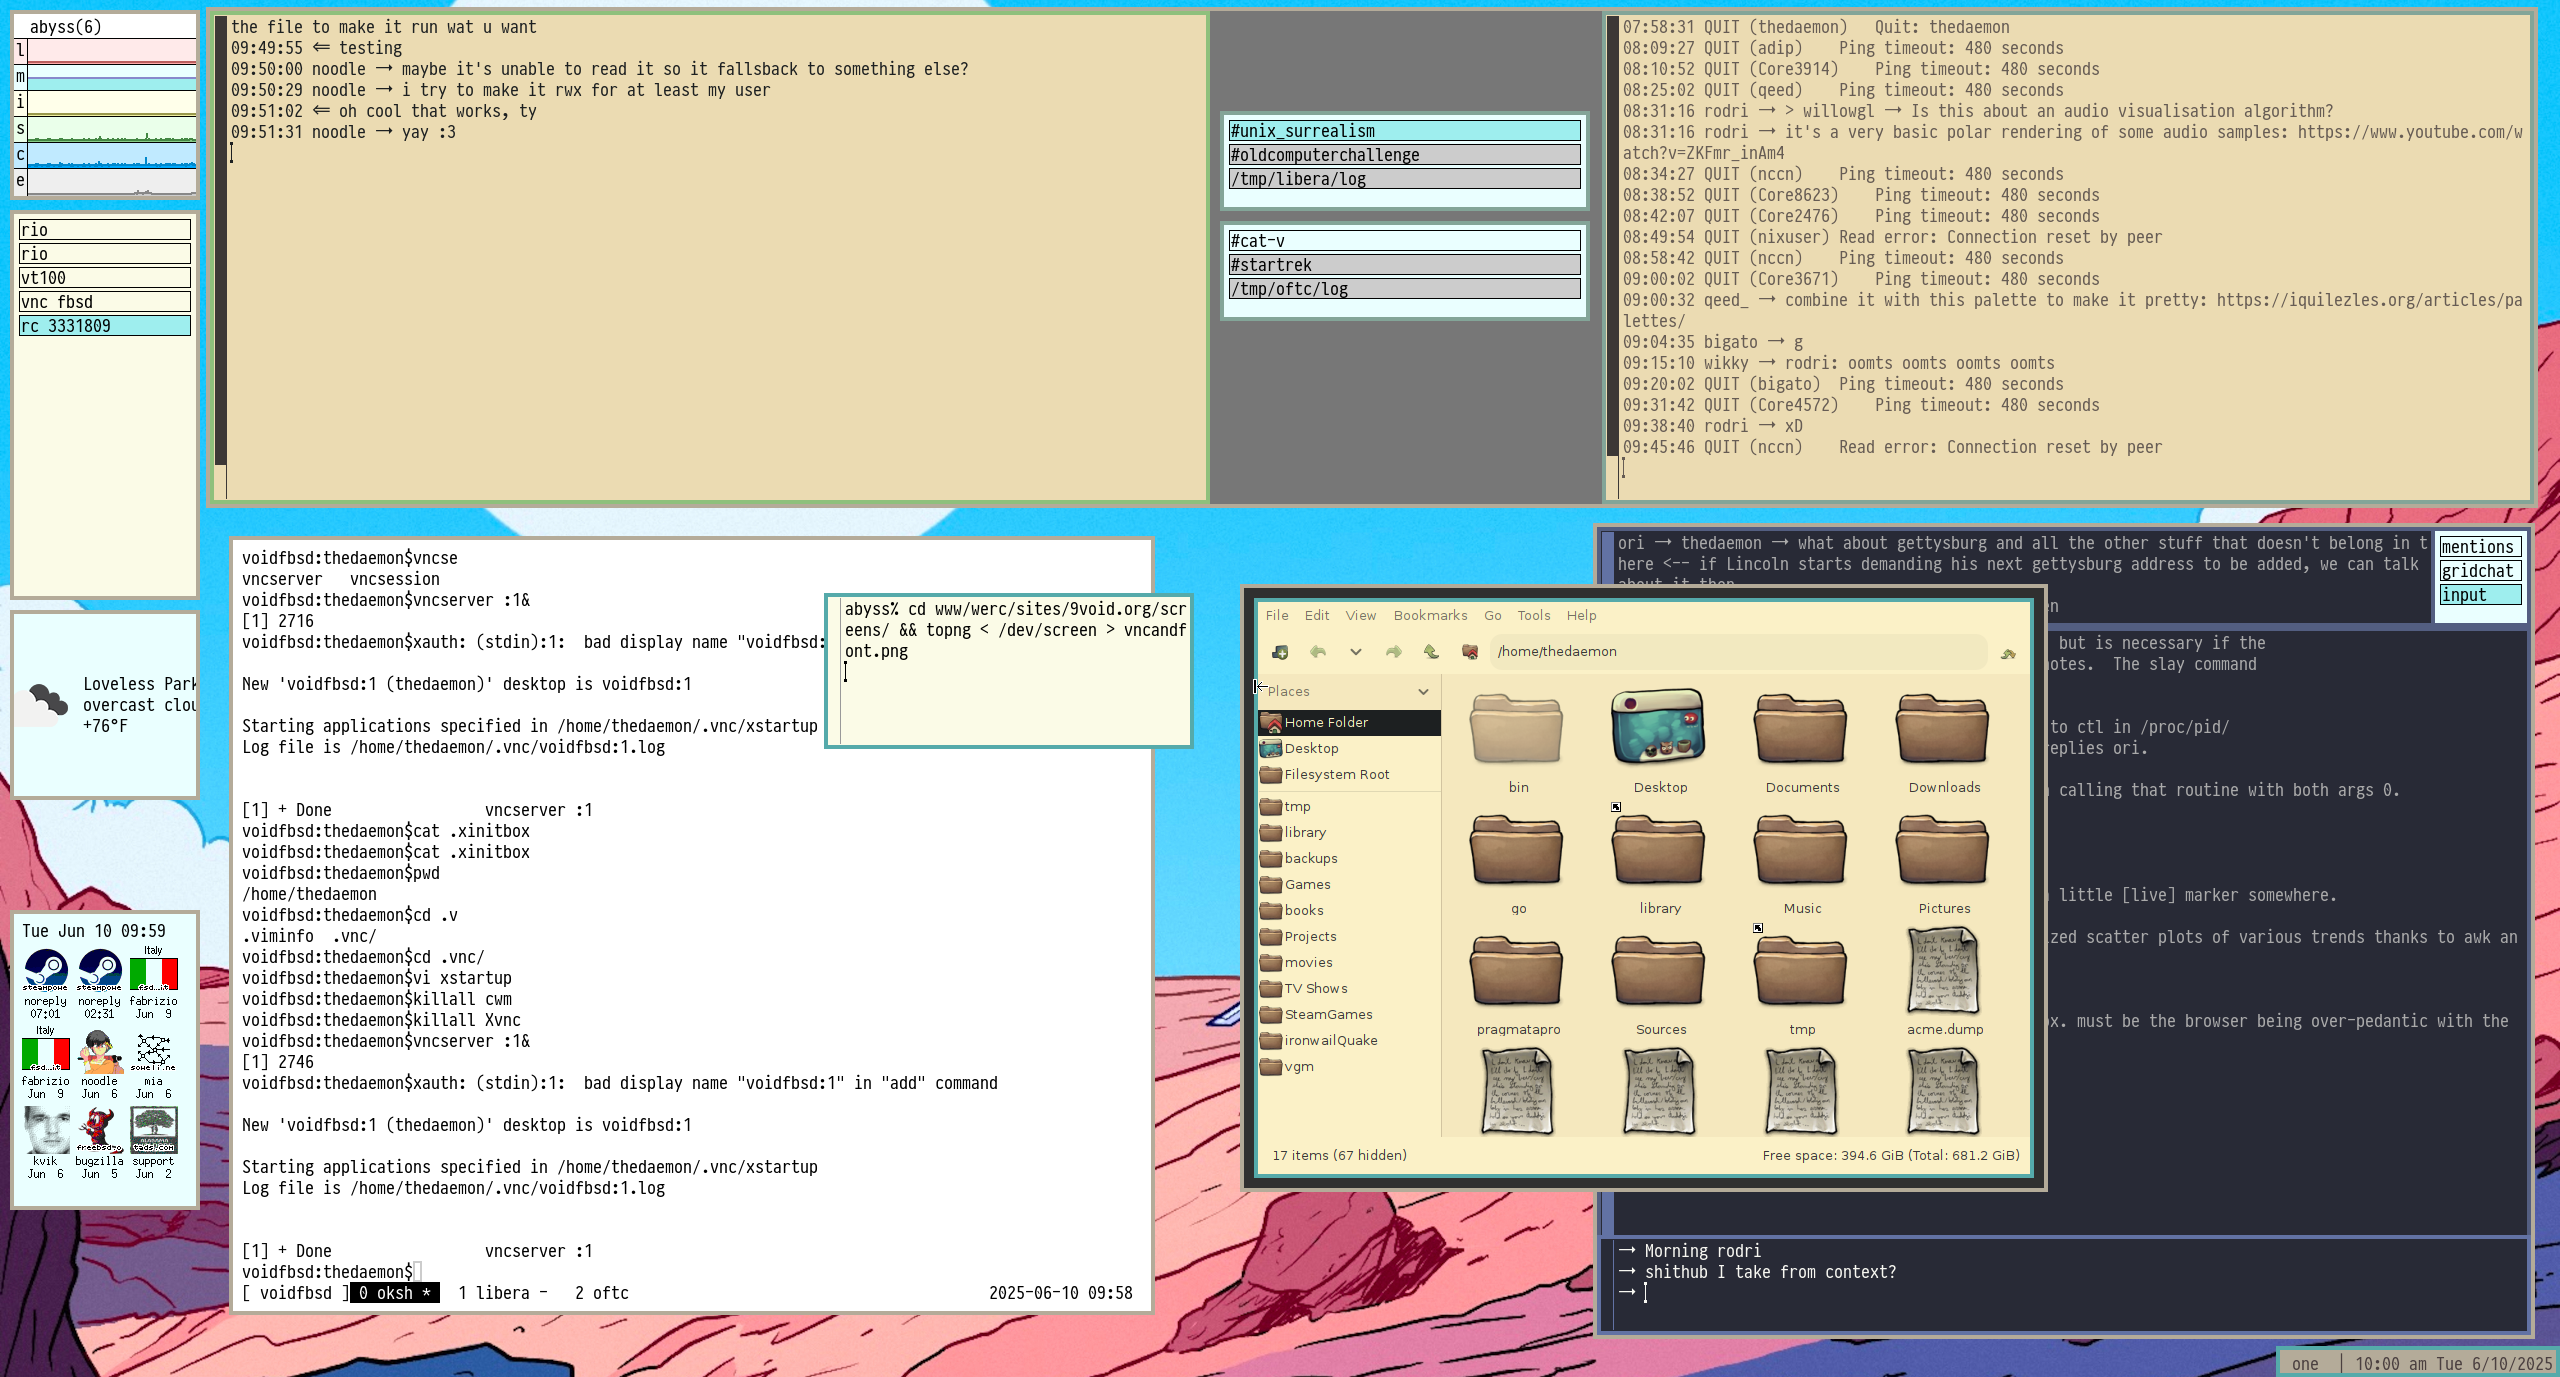Select the #startrek channel entry
Image resolution: width=2560 pixels, height=1377 pixels.
coord(1404,265)
